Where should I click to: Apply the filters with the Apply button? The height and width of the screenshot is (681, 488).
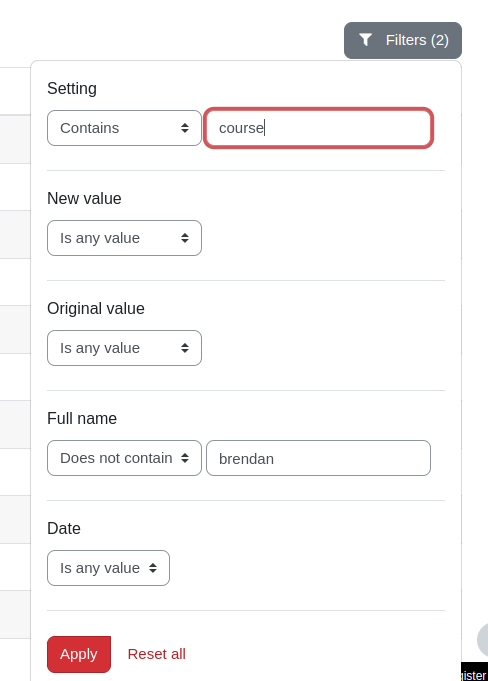click(79, 654)
